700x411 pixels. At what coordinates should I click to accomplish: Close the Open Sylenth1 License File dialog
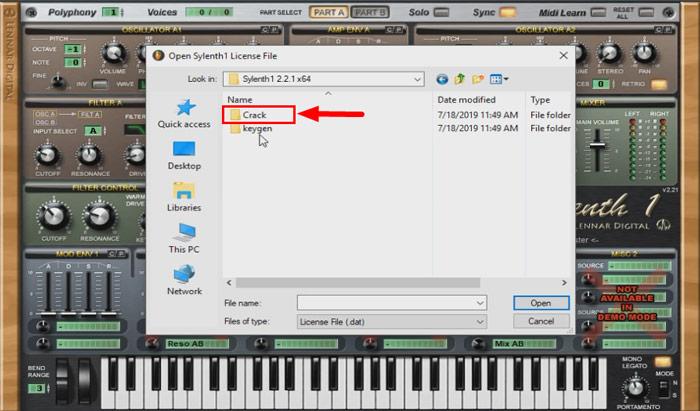[x=563, y=56]
